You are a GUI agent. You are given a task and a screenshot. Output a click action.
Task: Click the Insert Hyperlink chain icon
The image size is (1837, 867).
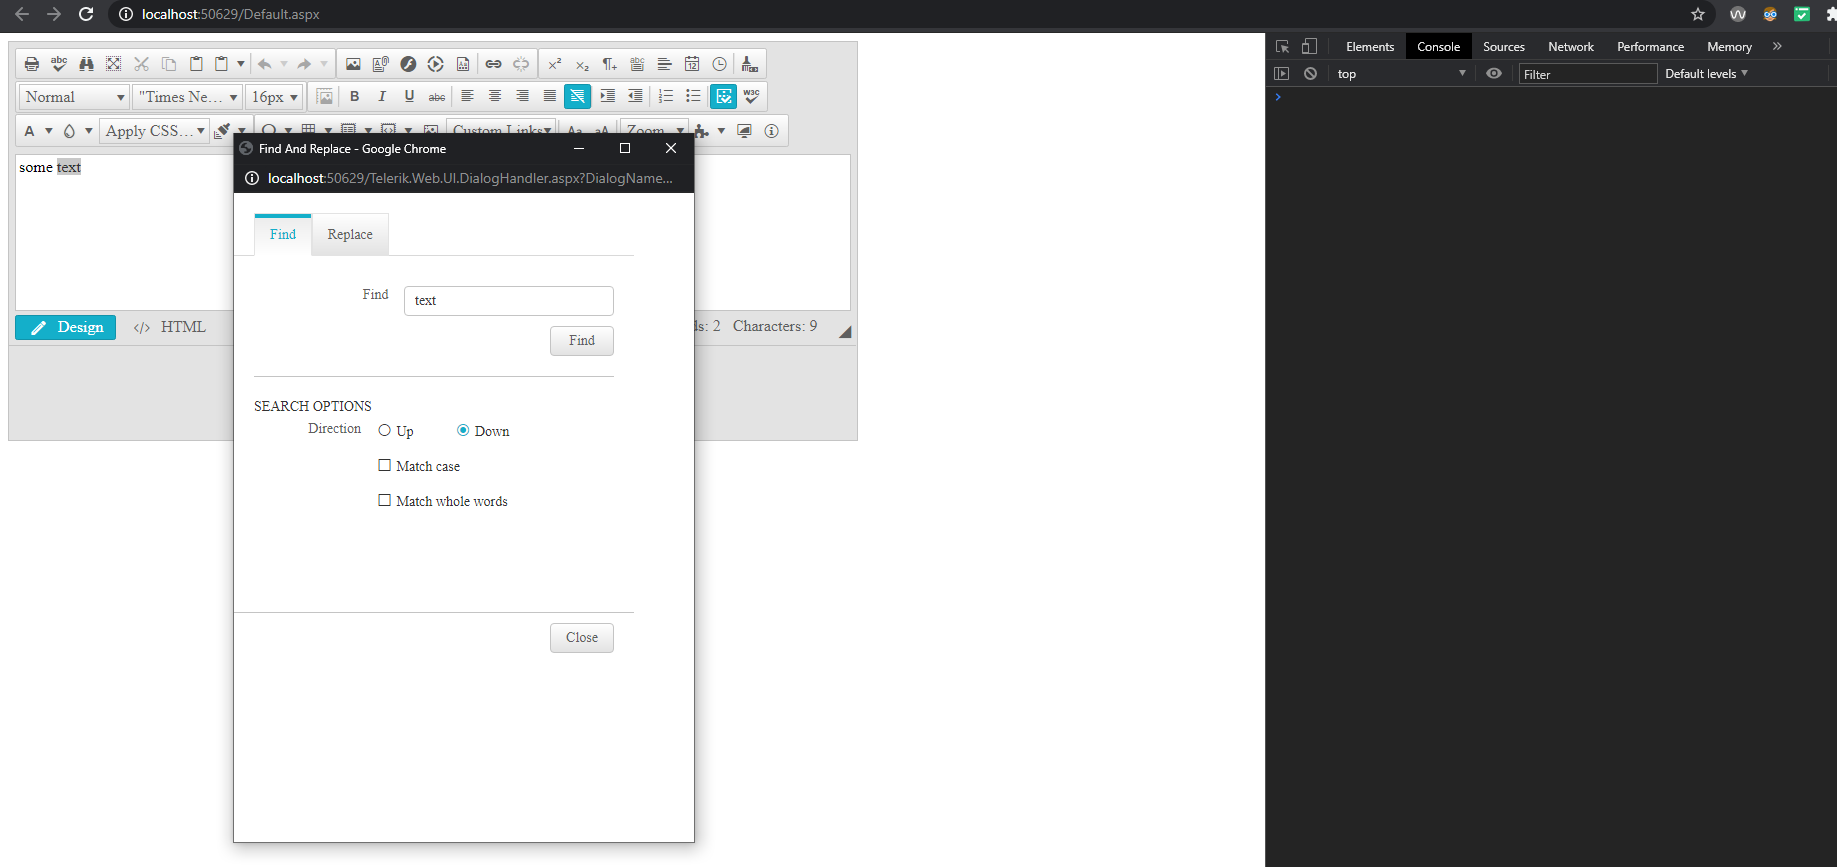(x=494, y=64)
